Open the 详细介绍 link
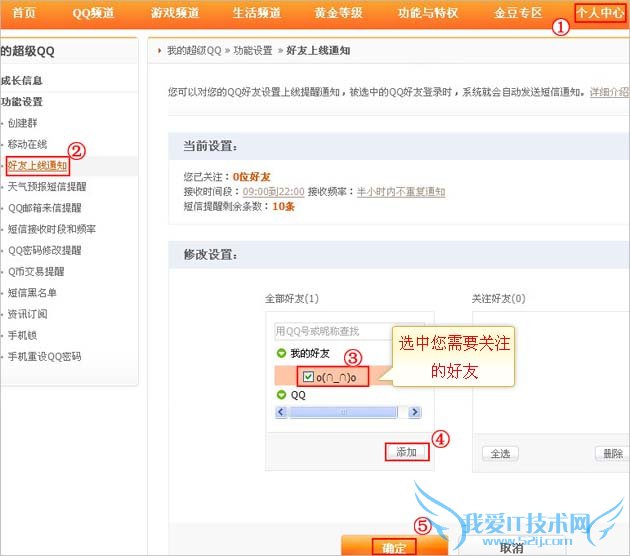 (x=610, y=92)
